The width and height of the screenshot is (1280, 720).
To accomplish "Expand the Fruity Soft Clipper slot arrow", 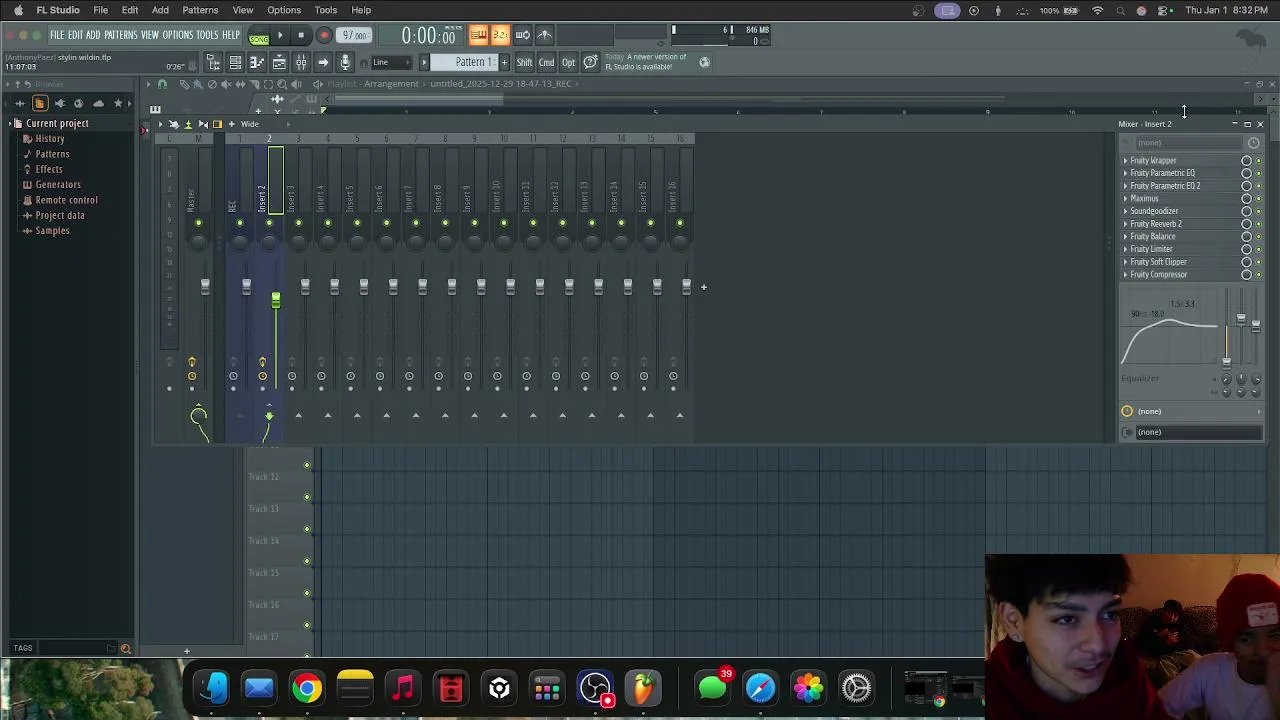I will [x=1125, y=262].
